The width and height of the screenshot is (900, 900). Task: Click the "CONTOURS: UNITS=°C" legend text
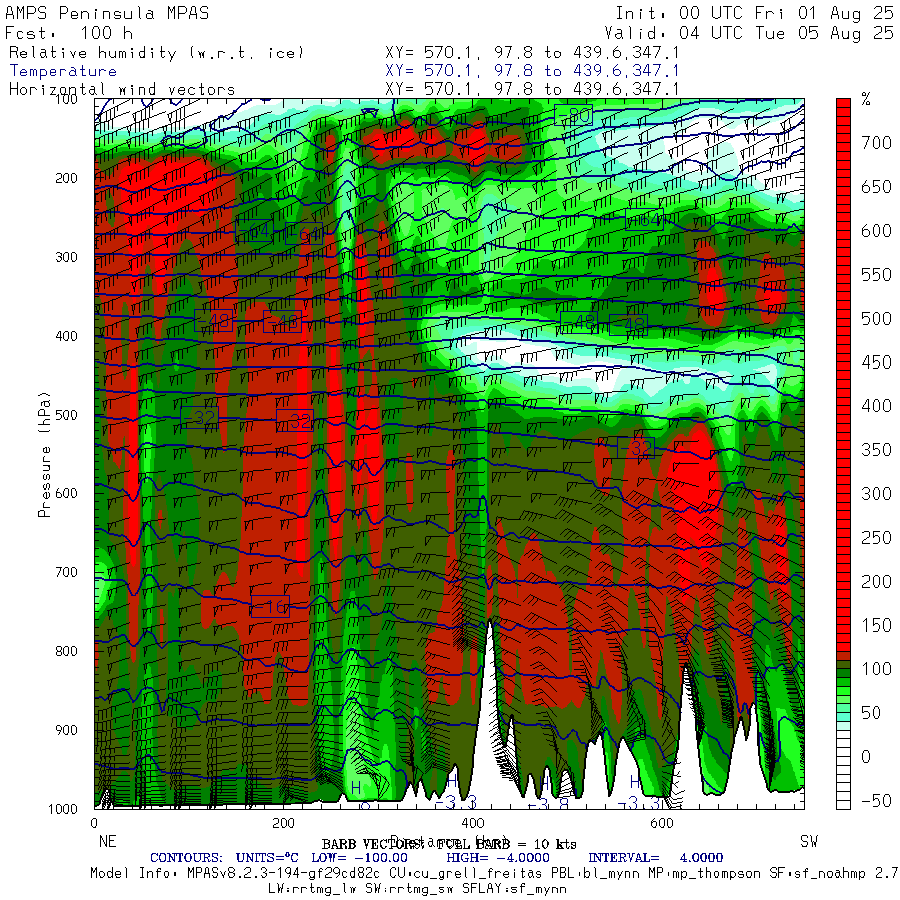click(x=224, y=858)
